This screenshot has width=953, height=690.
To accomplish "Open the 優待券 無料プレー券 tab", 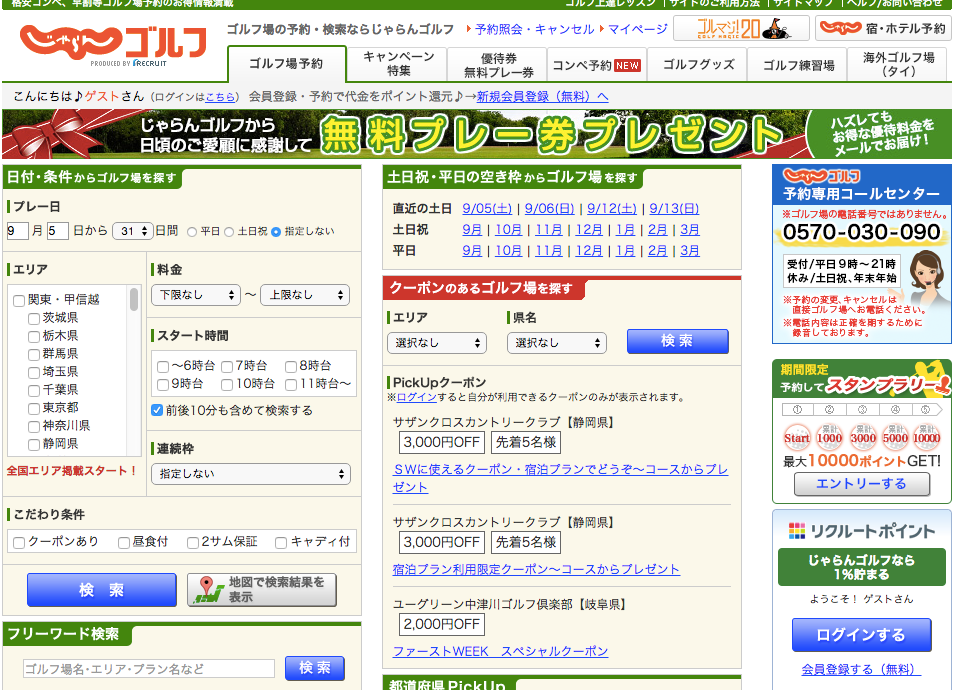I will click(498, 64).
